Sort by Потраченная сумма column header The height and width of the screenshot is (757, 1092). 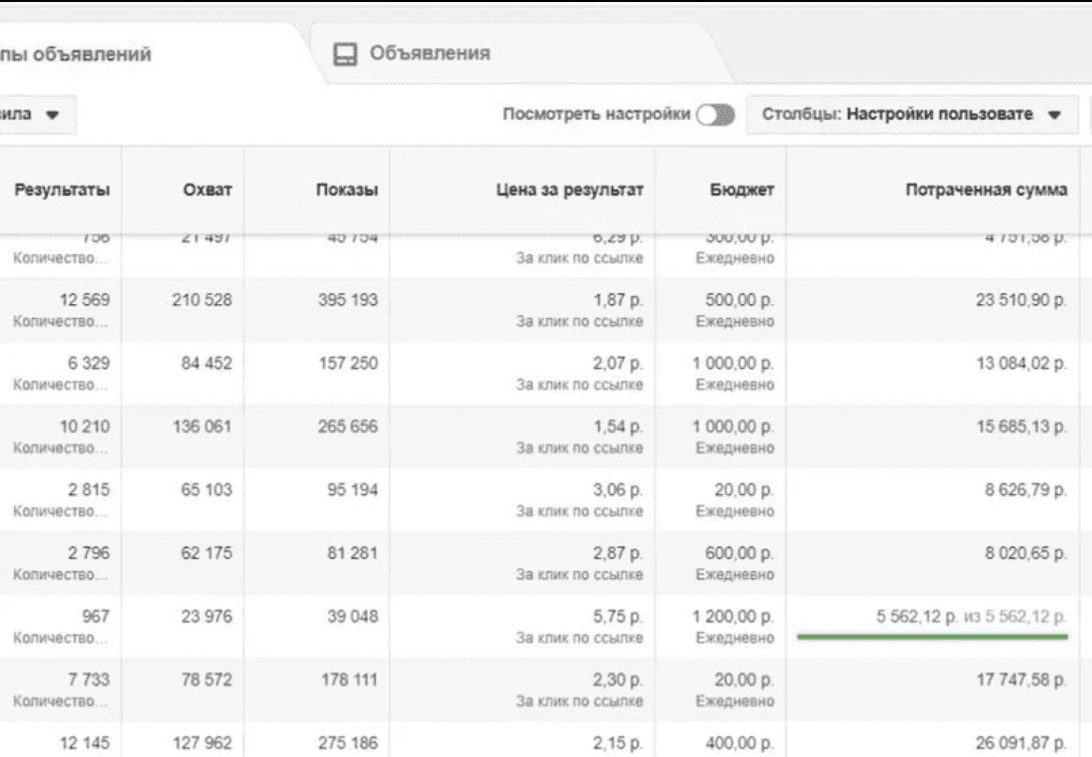(986, 190)
